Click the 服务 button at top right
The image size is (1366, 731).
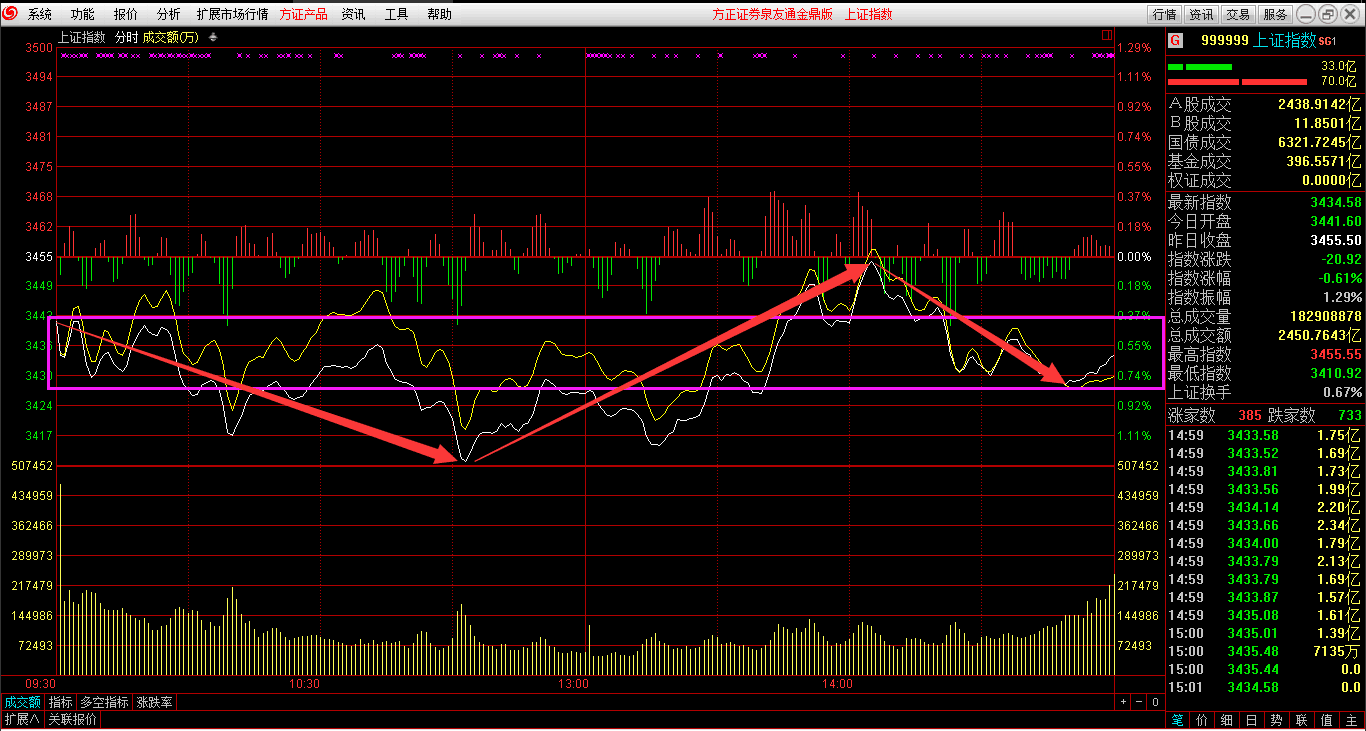pos(1275,14)
